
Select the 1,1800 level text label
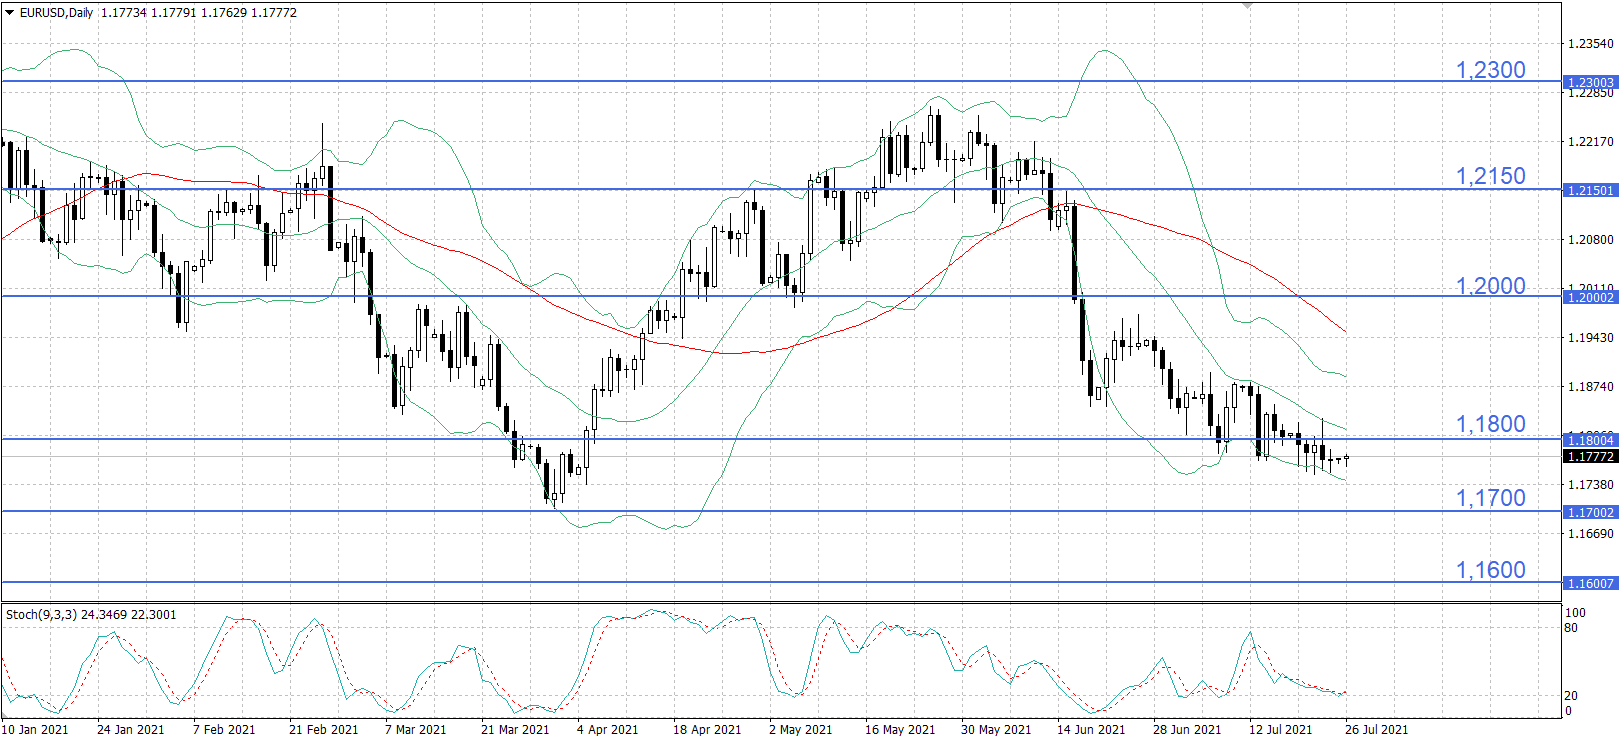(x=1490, y=424)
